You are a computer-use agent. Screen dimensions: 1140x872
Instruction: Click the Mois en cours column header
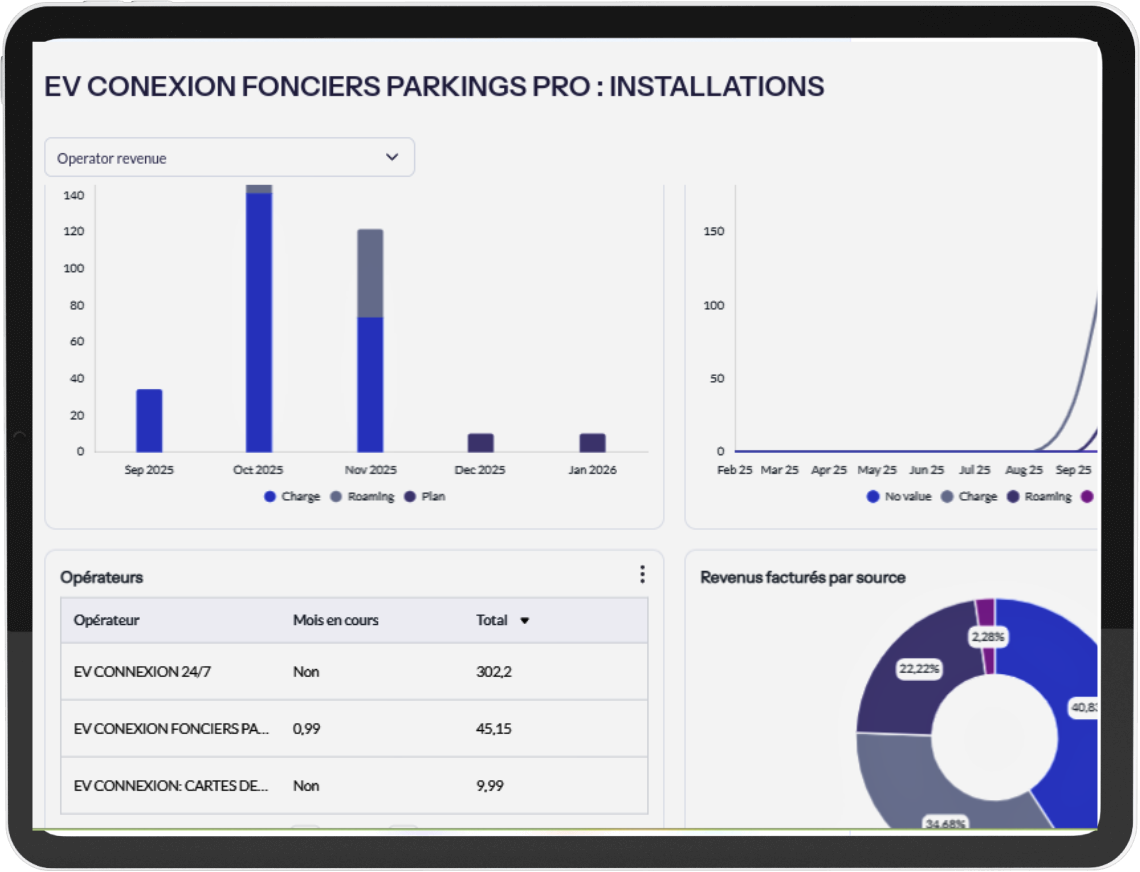pyautogui.click(x=336, y=621)
